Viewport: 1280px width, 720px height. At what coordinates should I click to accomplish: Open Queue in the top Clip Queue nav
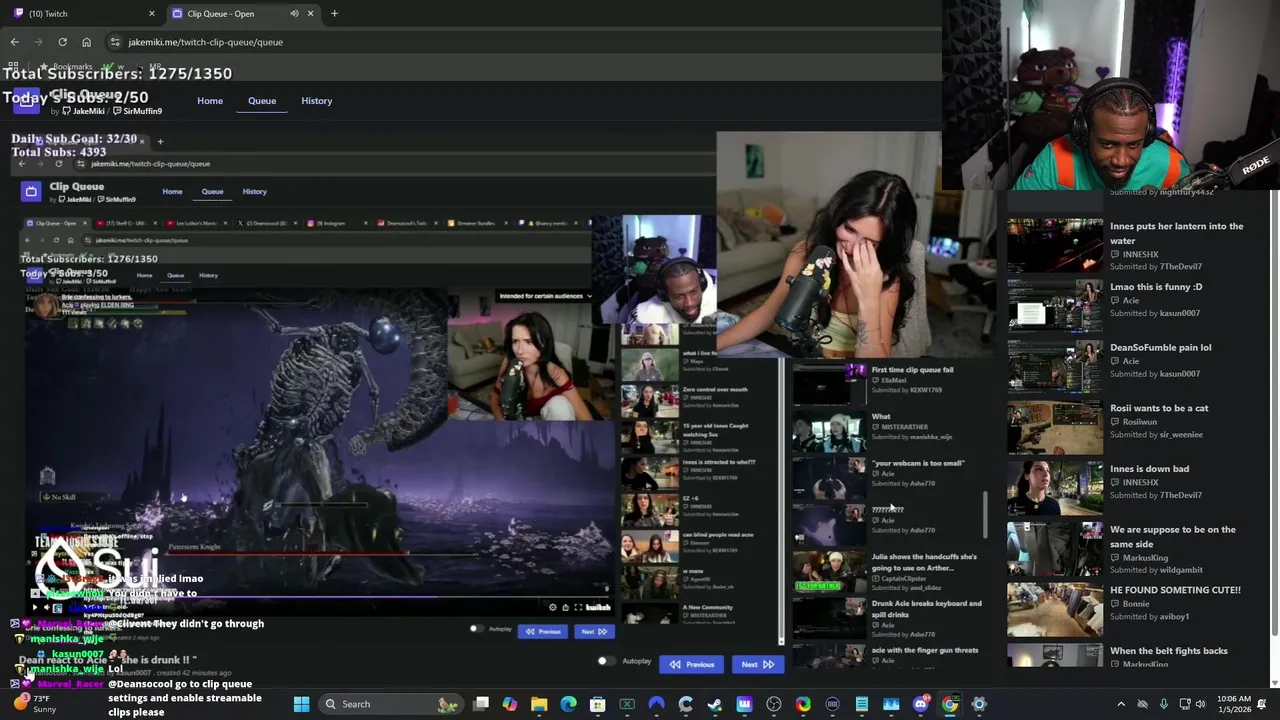[x=262, y=101]
